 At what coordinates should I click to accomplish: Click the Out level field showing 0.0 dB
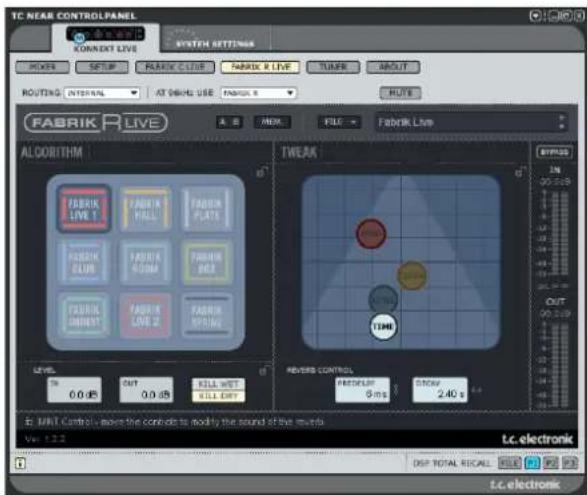146,390
